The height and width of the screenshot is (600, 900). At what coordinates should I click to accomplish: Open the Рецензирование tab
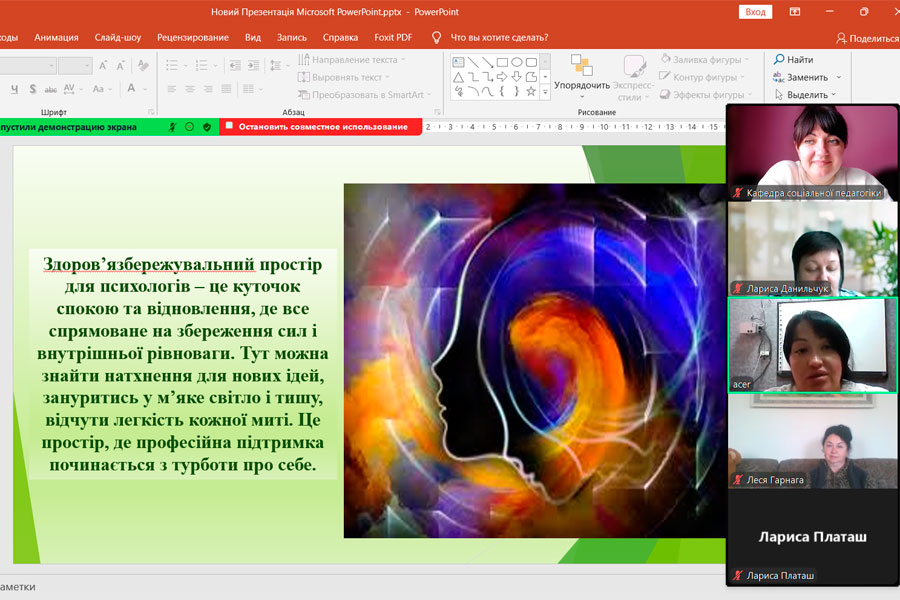(193, 37)
